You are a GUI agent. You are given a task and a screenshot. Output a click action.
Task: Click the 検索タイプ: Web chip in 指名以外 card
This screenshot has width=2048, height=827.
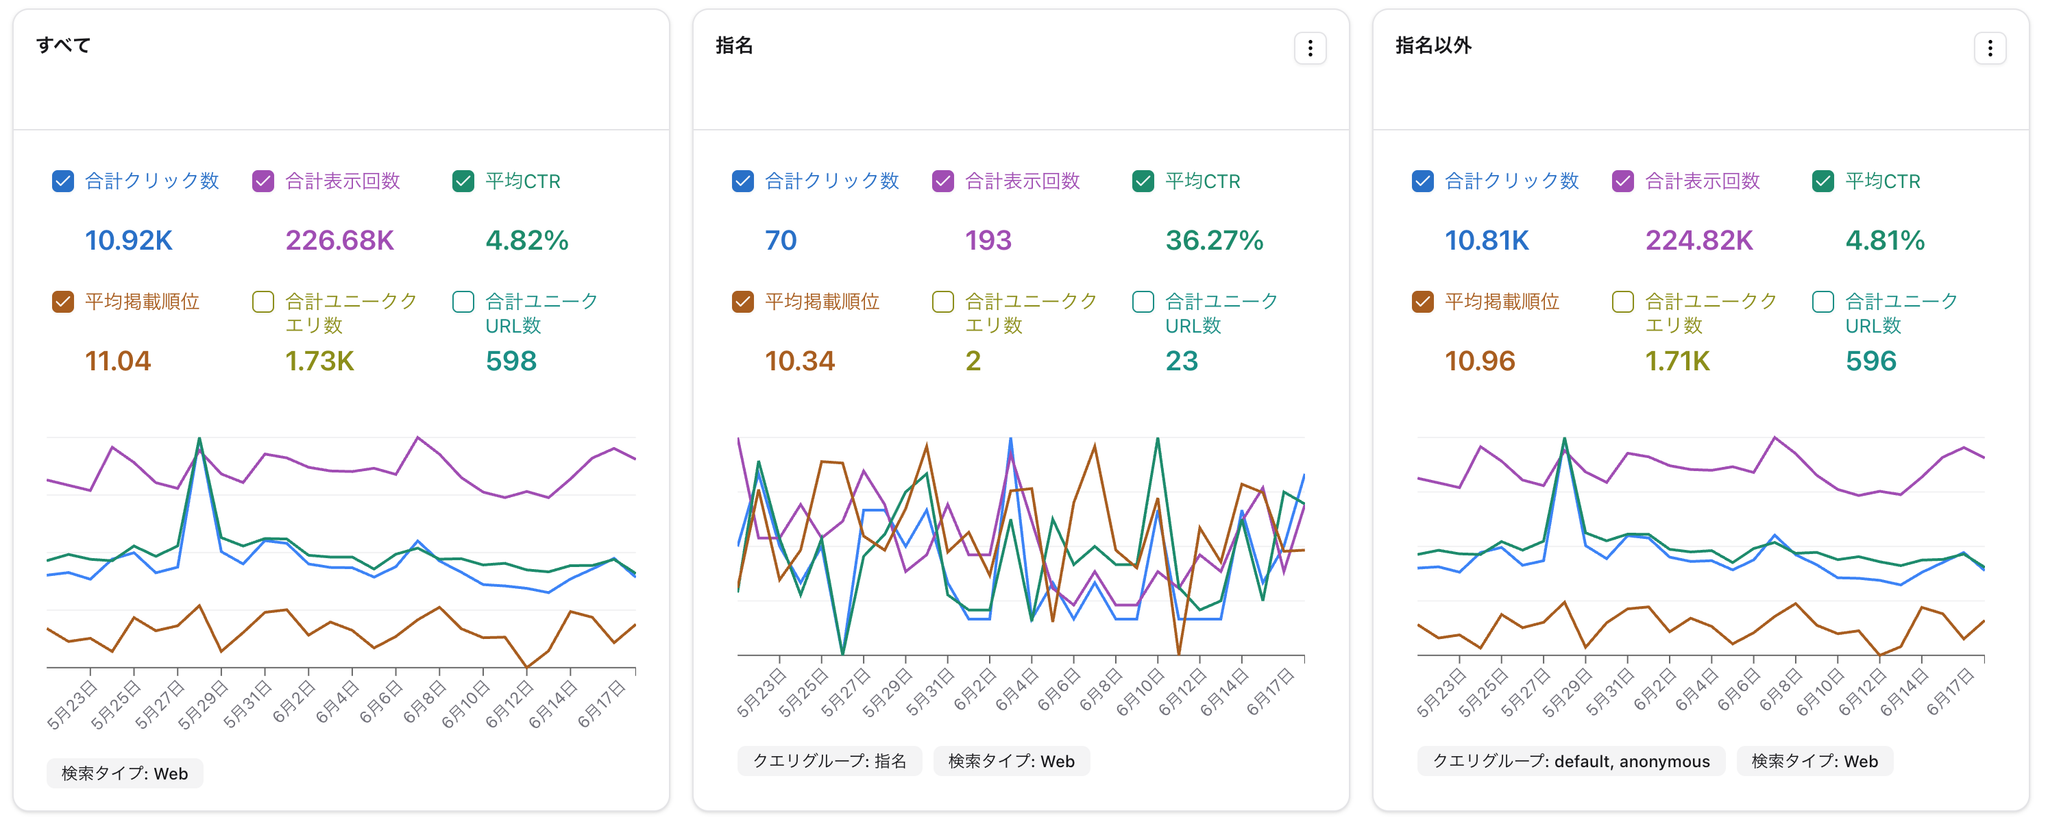pos(1815,761)
